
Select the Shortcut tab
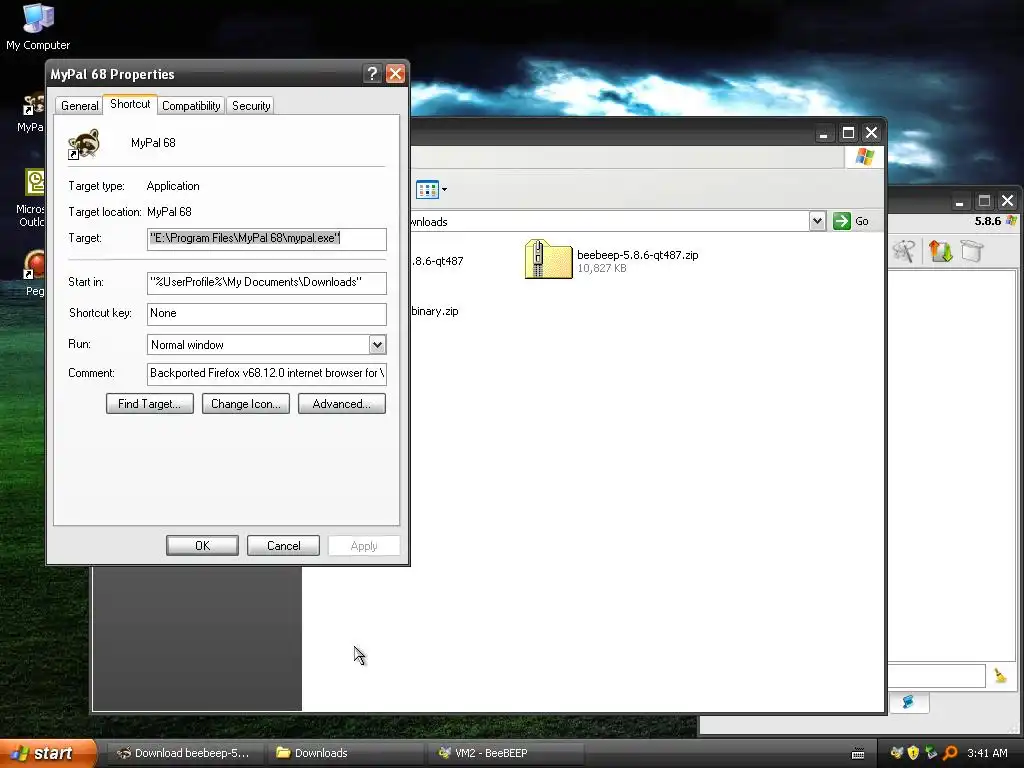130,104
